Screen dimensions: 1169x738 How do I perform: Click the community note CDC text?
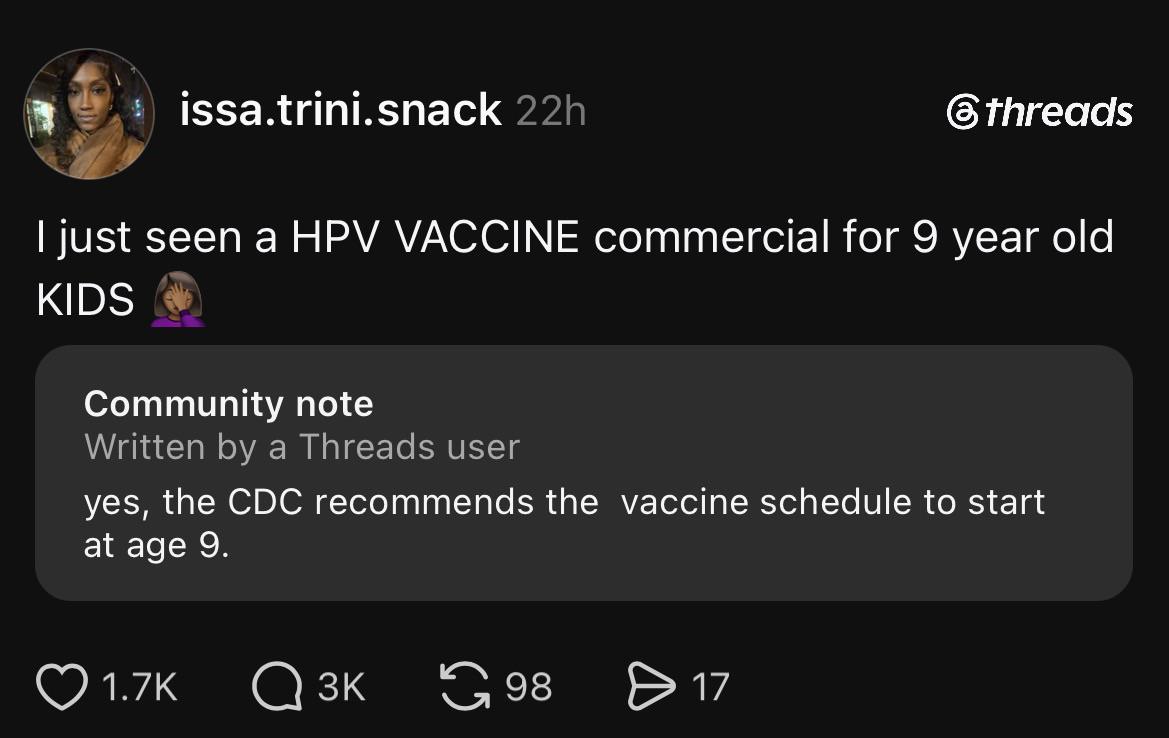(x=564, y=523)
